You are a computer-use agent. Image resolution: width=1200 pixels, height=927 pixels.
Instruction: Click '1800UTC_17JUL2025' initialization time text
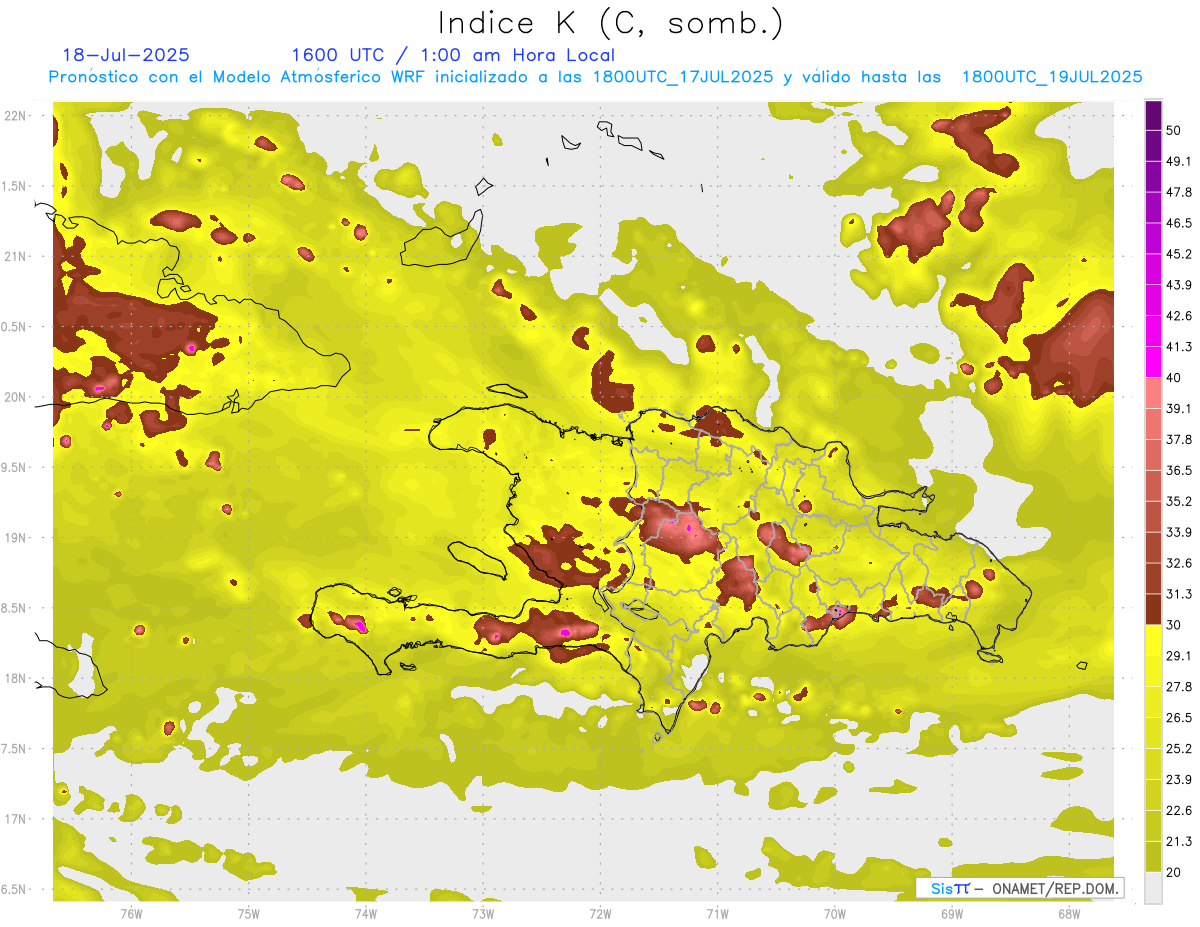pyautogui.click(x=683, y=77)
